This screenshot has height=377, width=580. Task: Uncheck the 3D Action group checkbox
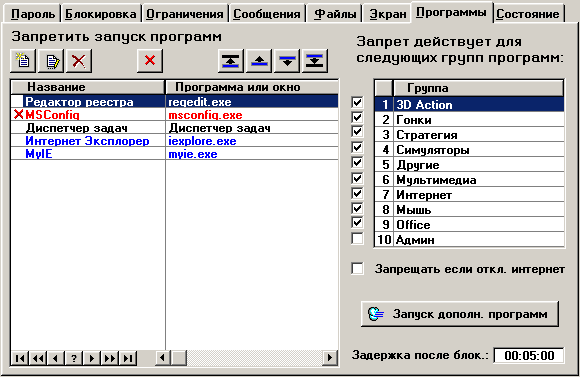pos(357,102)
